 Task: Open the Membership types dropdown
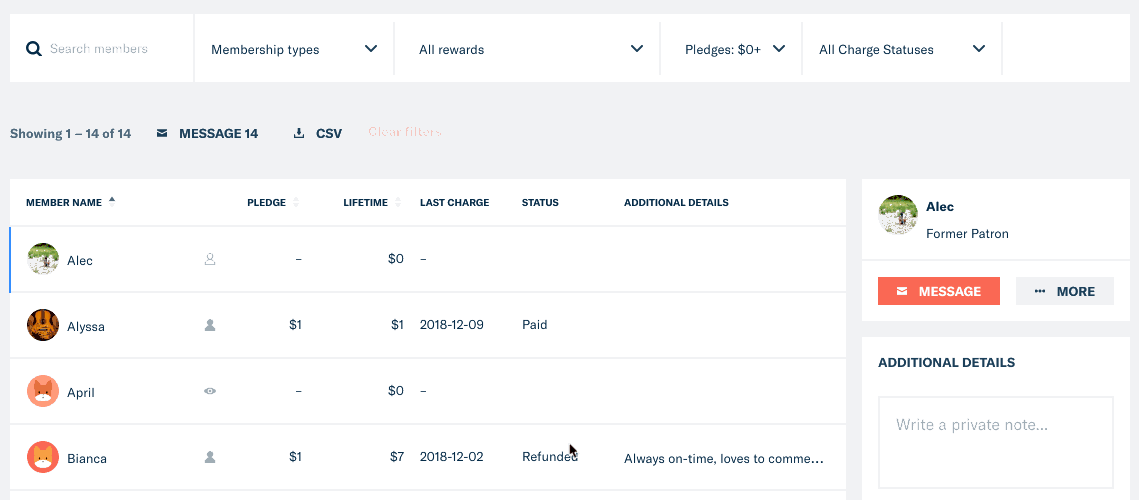pyautogui.click(x=294, y=49)
